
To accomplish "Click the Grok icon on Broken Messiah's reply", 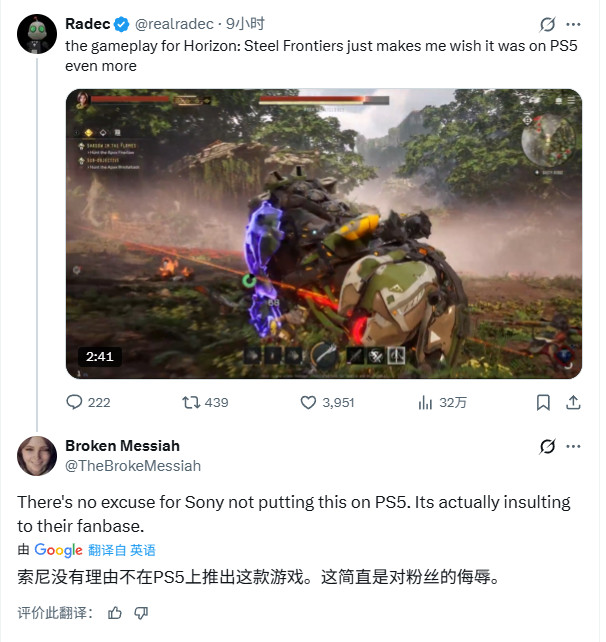I will click(547, 446).
